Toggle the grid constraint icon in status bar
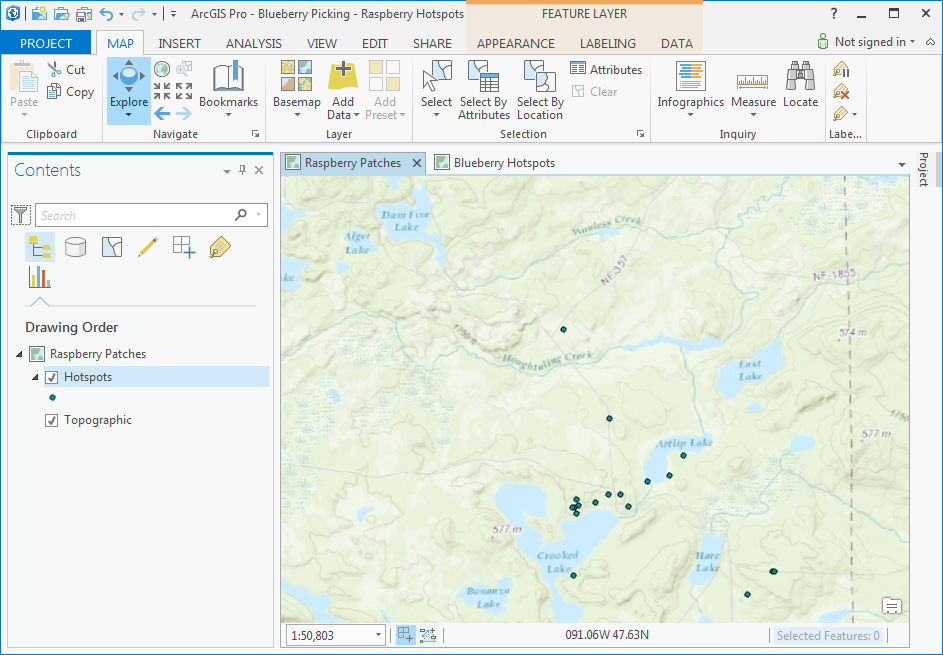 (428, 635)
